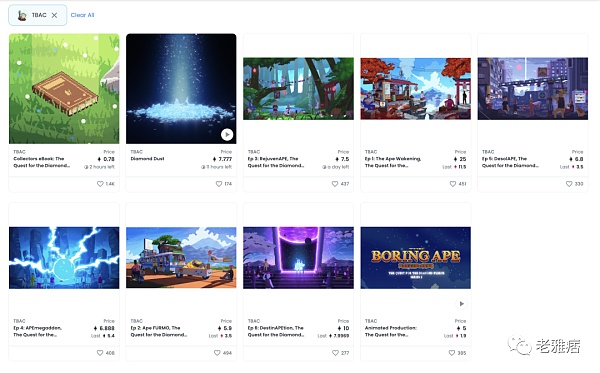This screenshot has width=600, height=373.
Task: Remove the TBAC filter chip
Action: tap(54, 15)
